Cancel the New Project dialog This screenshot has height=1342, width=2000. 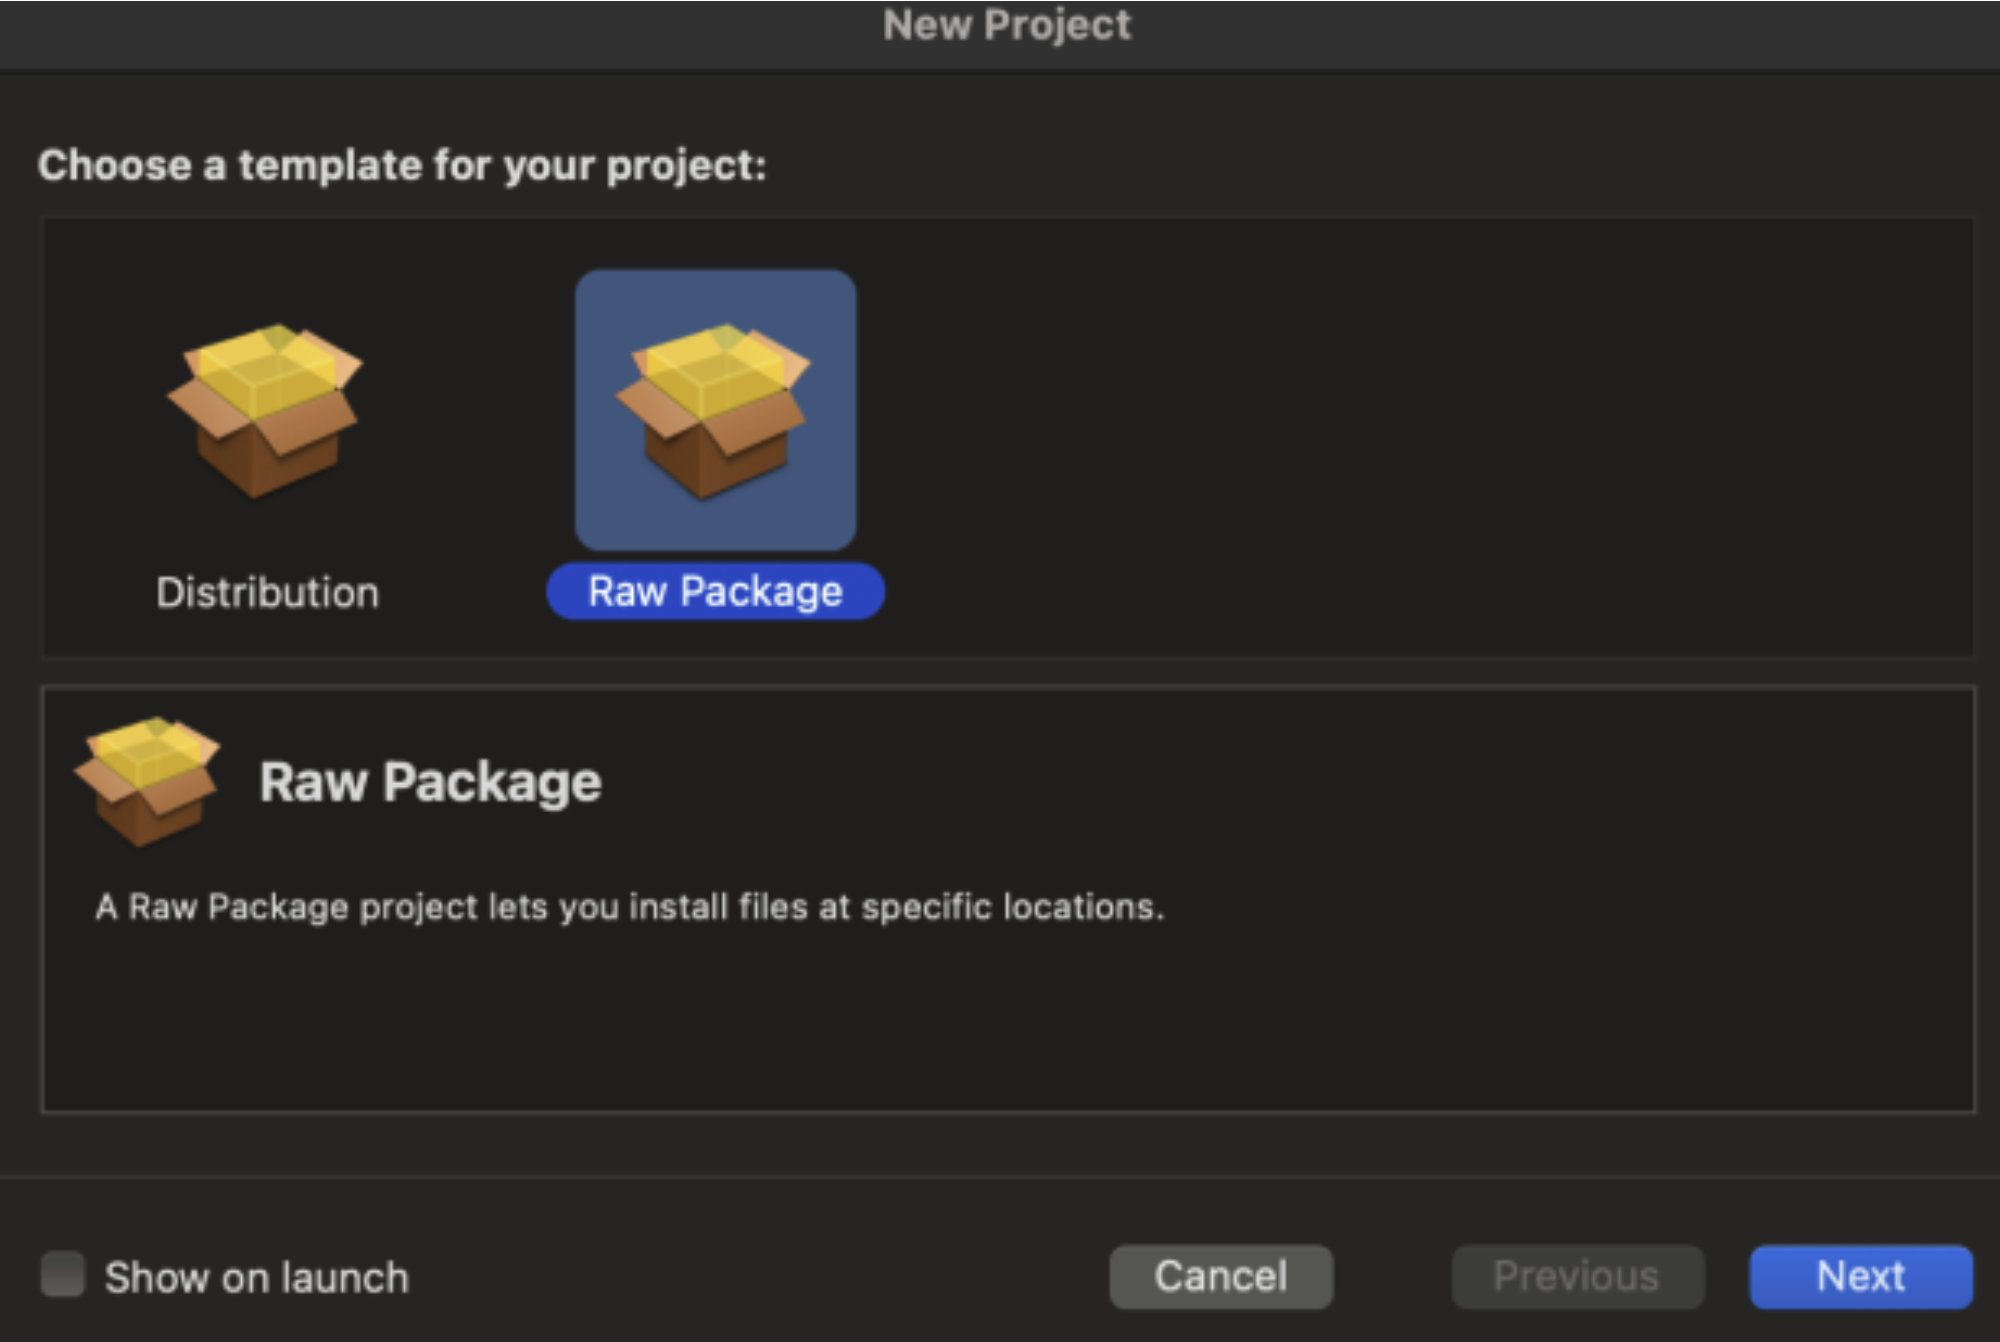(1221, 1276)
